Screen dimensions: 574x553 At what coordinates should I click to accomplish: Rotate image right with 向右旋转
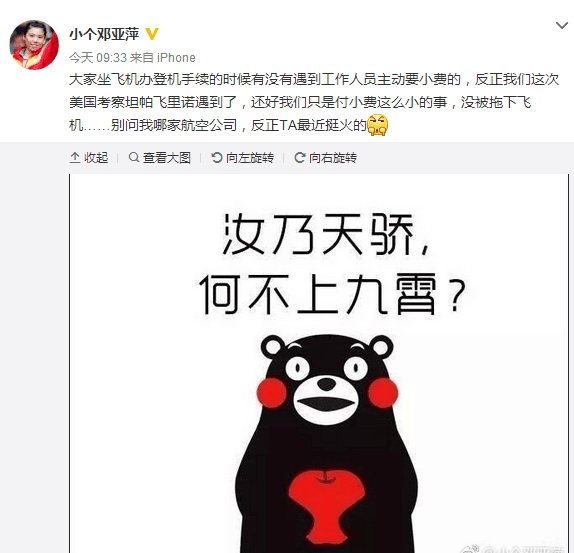tap(326, 158)
